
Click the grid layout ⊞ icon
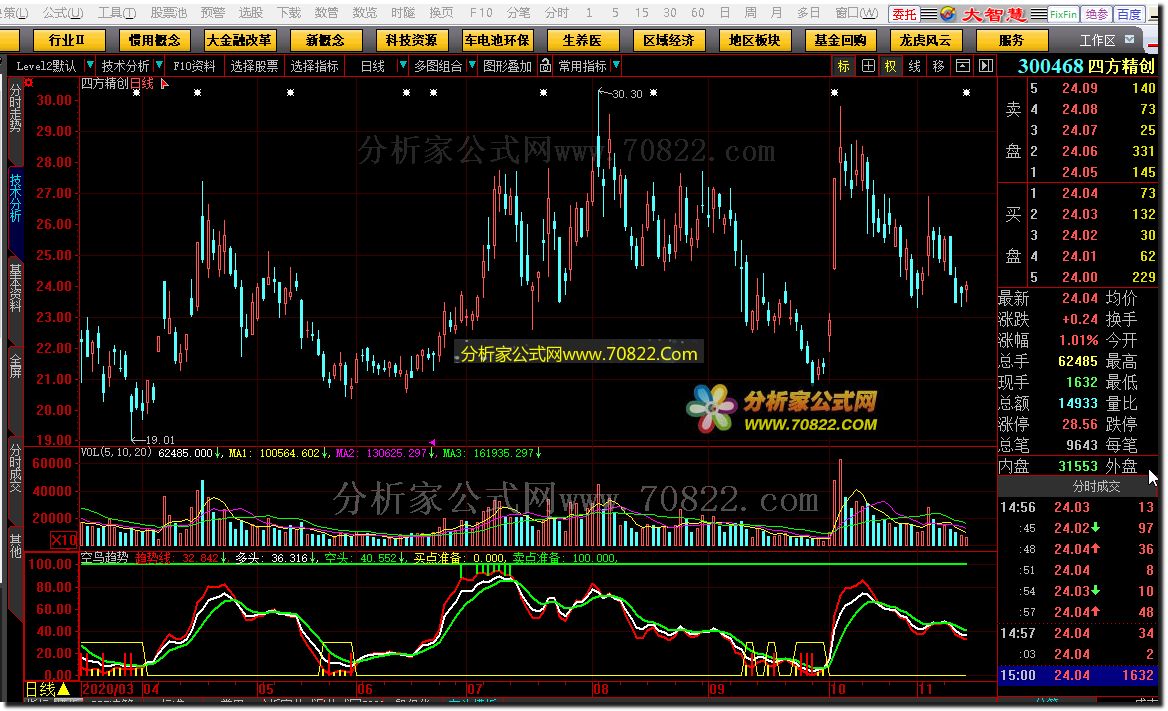click(868, 66)
